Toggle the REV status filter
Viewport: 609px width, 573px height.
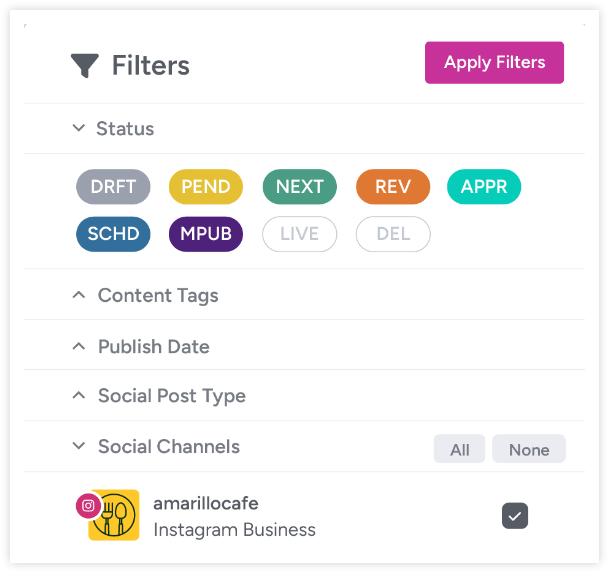coord(393,187)
